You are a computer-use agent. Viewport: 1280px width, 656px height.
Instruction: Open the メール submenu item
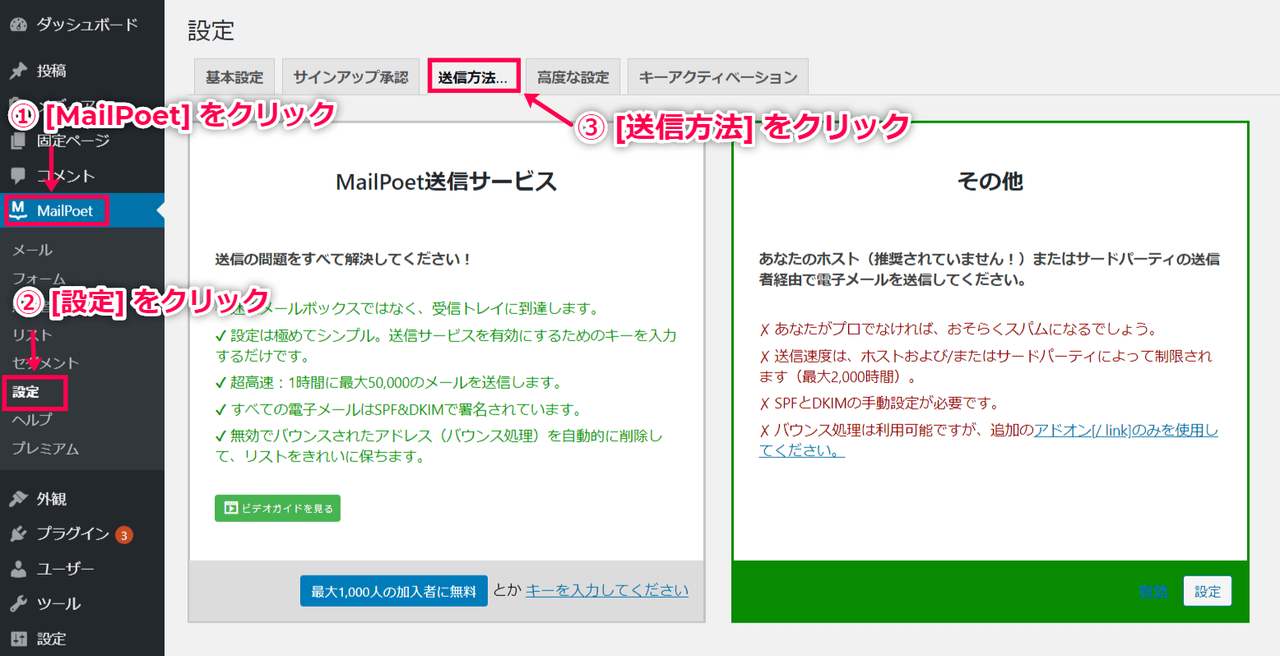tap(32, 250)
